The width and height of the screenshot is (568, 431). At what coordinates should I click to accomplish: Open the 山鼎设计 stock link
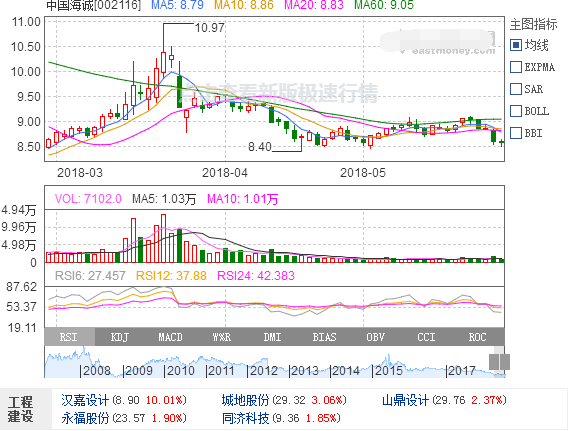(405, 400)
